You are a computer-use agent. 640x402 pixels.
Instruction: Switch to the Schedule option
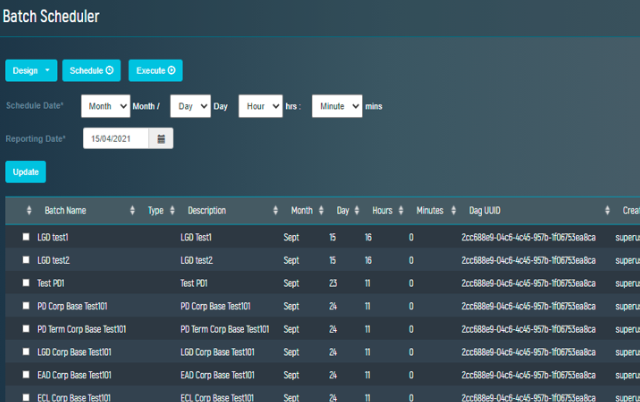click(91, 70)
